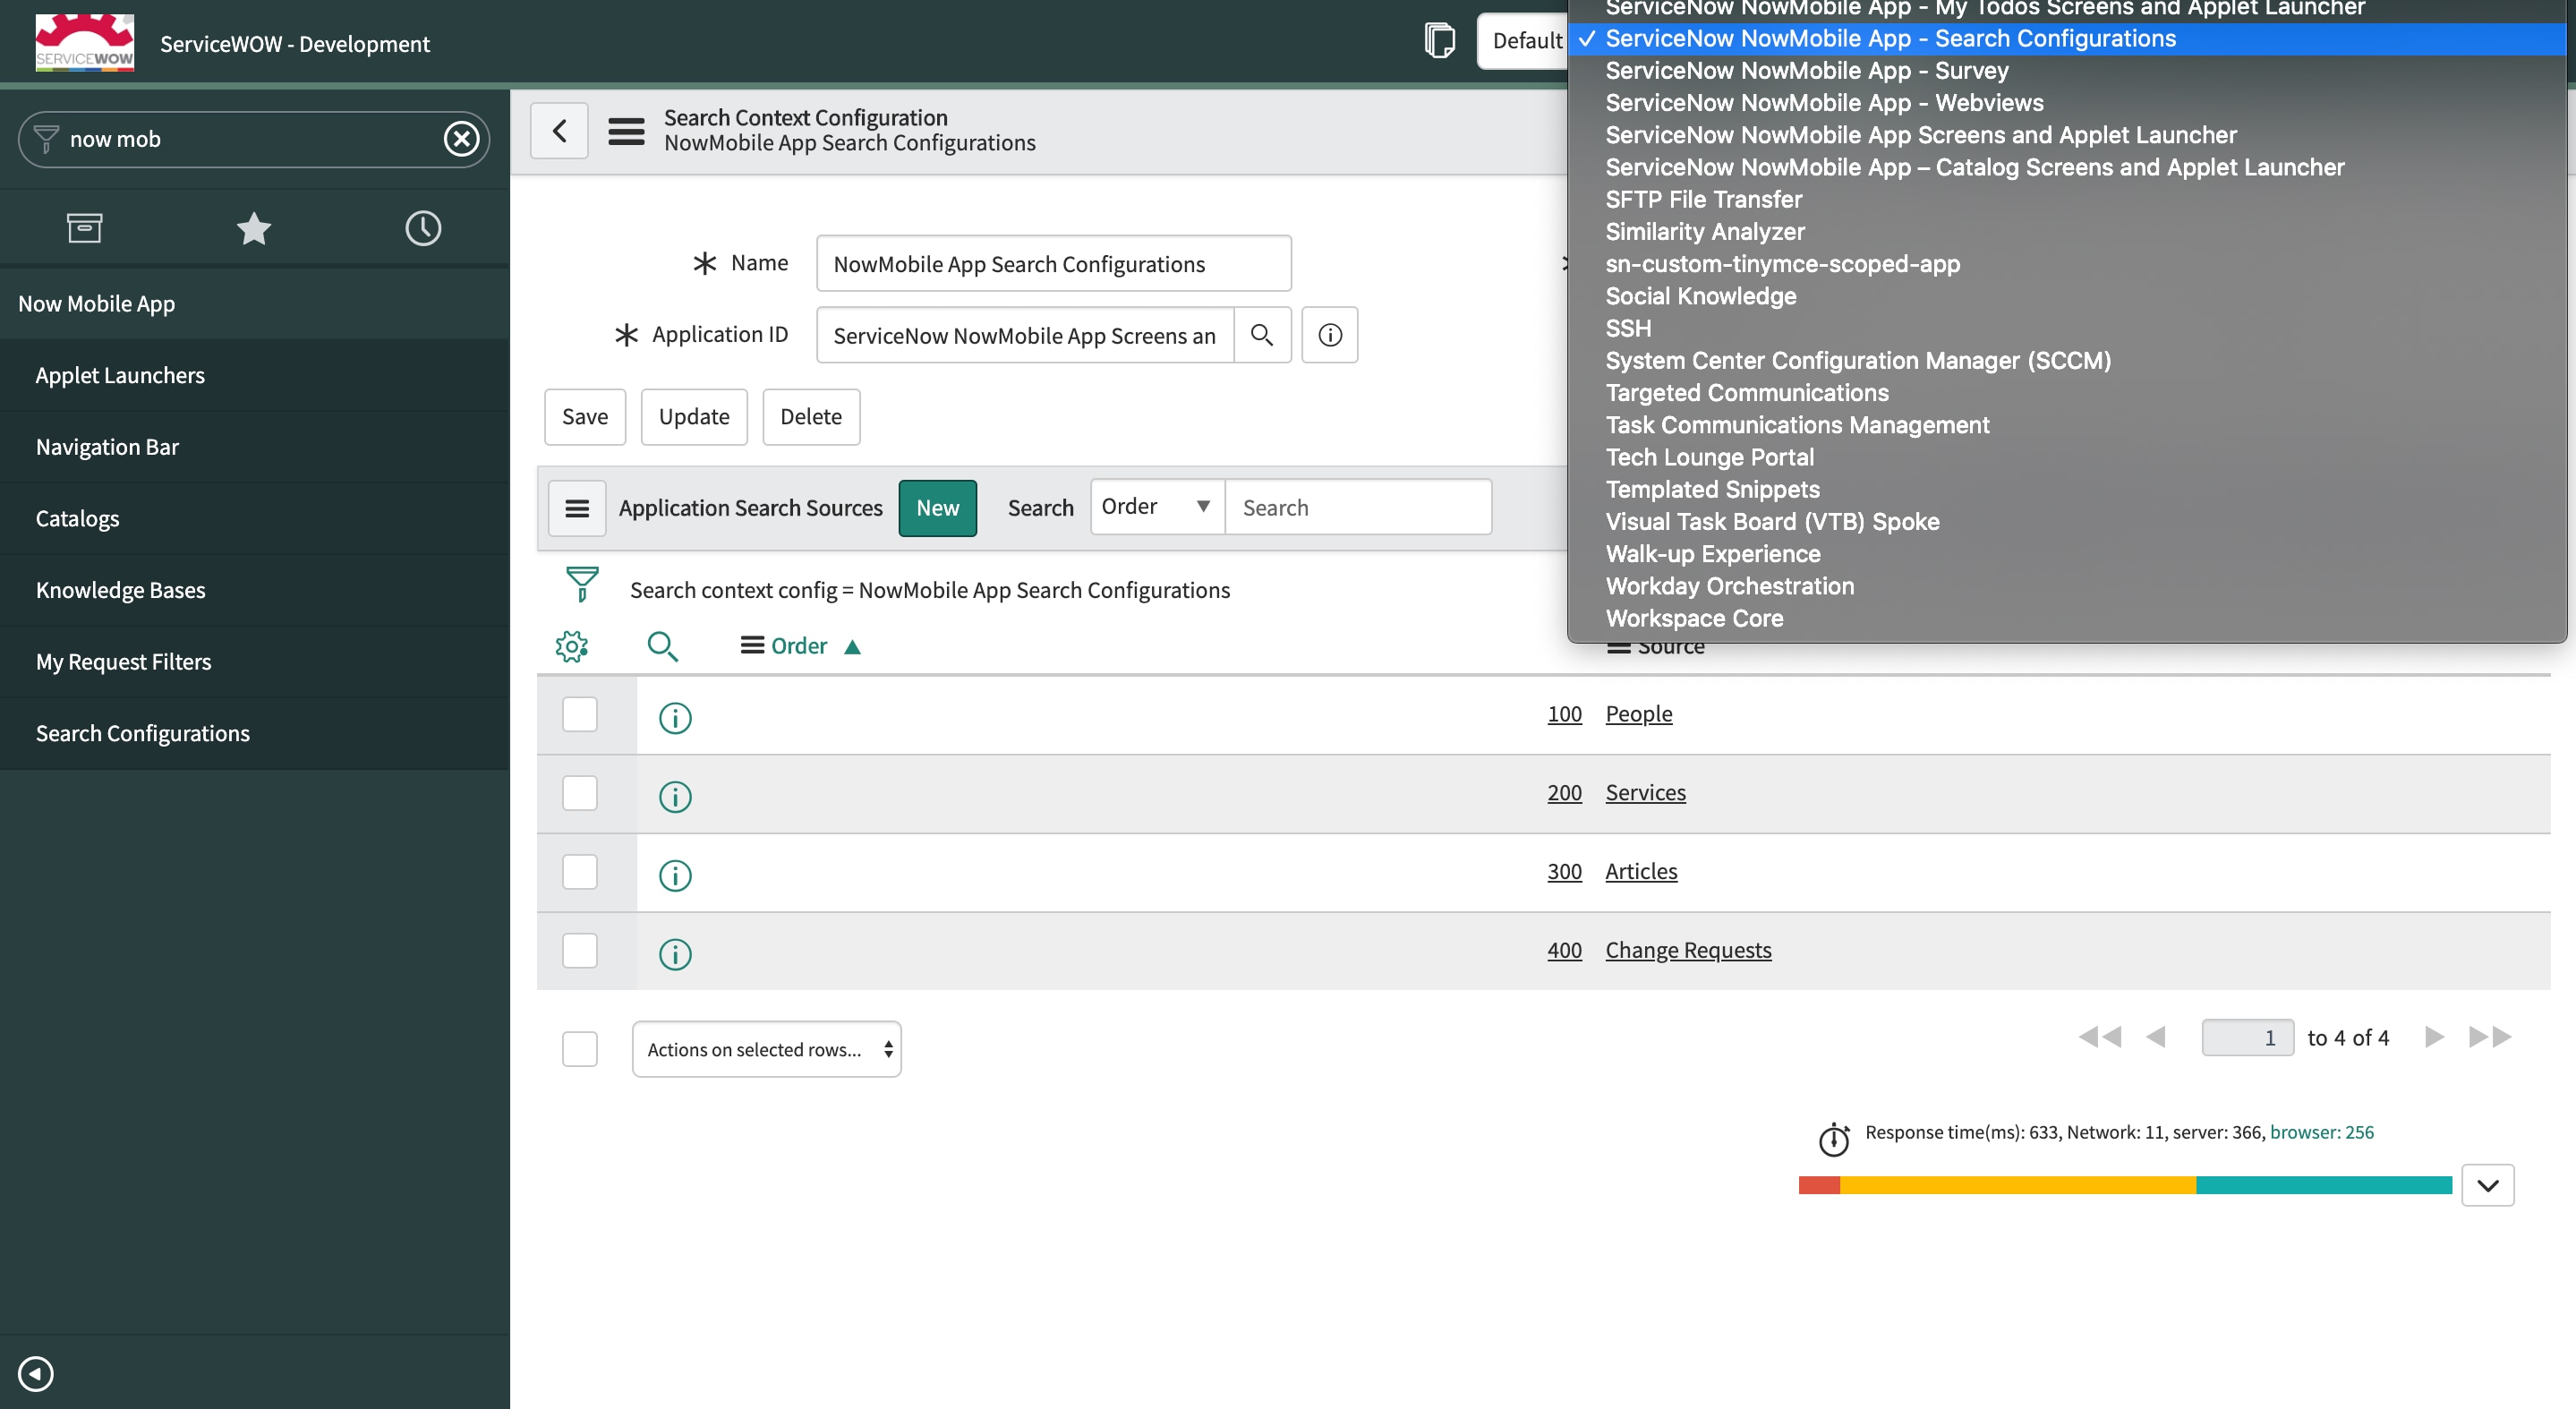The width and height of the screenshot is (2576, 1409).
Task: Open the list filter funnel icon
Action: point(582,584)
